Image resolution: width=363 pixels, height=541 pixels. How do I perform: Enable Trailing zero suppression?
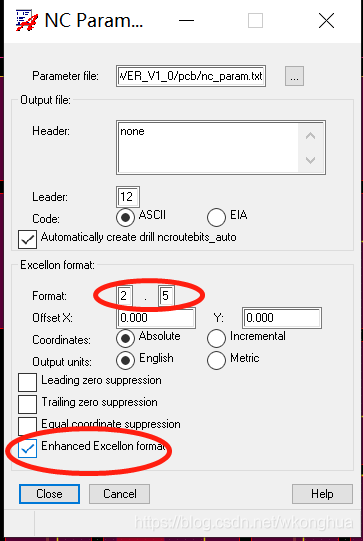coord(27,404)
